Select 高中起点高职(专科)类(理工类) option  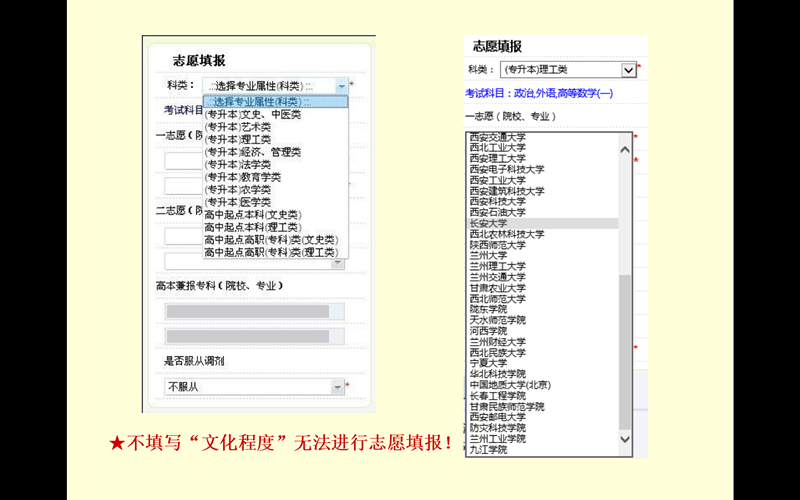[270, 252]
